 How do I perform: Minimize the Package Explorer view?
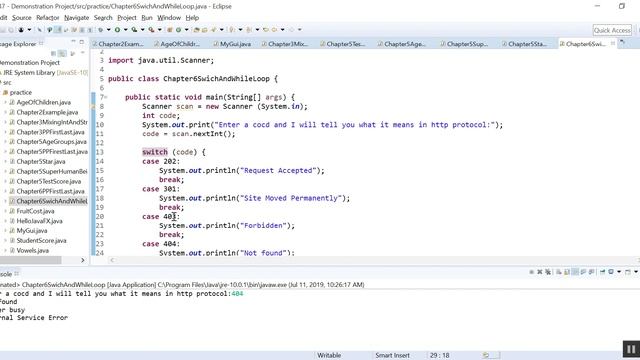point(73,42)
